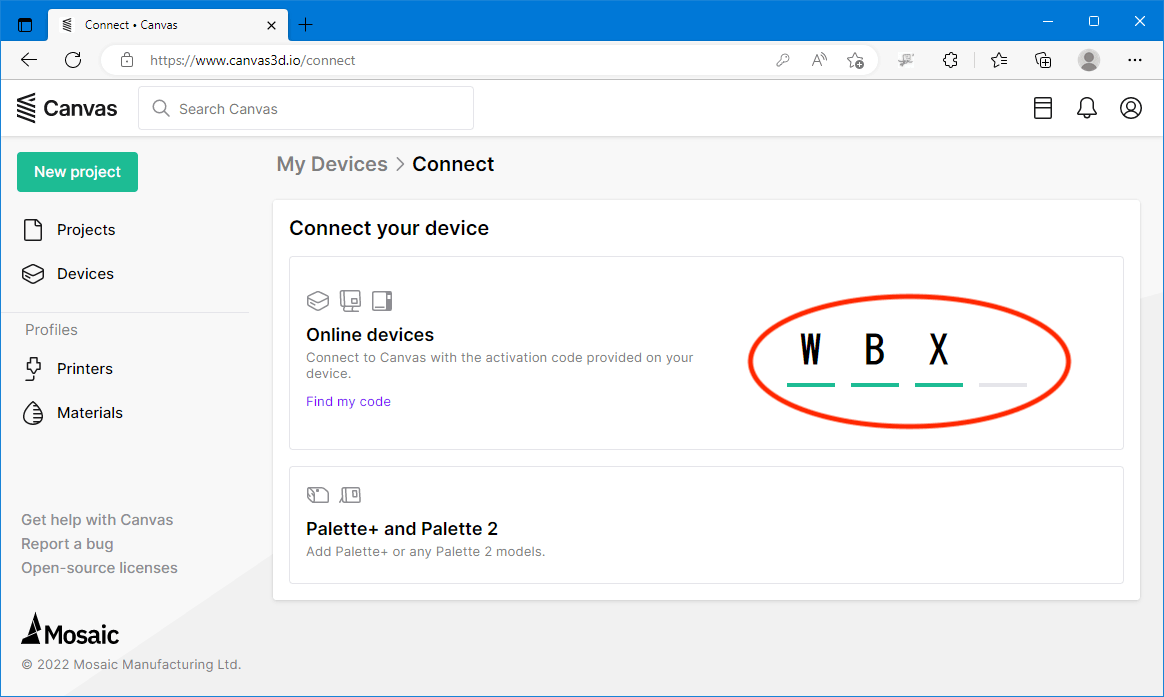Click the Materials droplet icon
Viewport: 1164px width, 697px height.
coord(33,413)
